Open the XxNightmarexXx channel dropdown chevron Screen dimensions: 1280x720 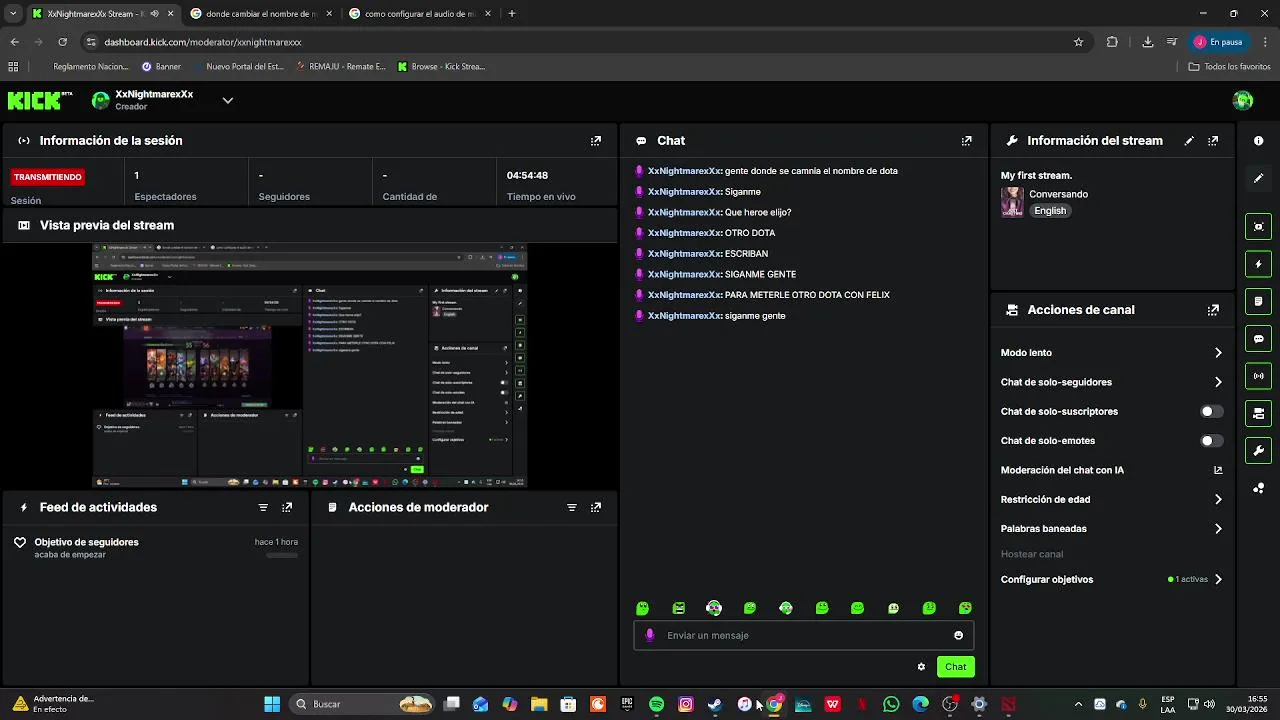point(228,100)
